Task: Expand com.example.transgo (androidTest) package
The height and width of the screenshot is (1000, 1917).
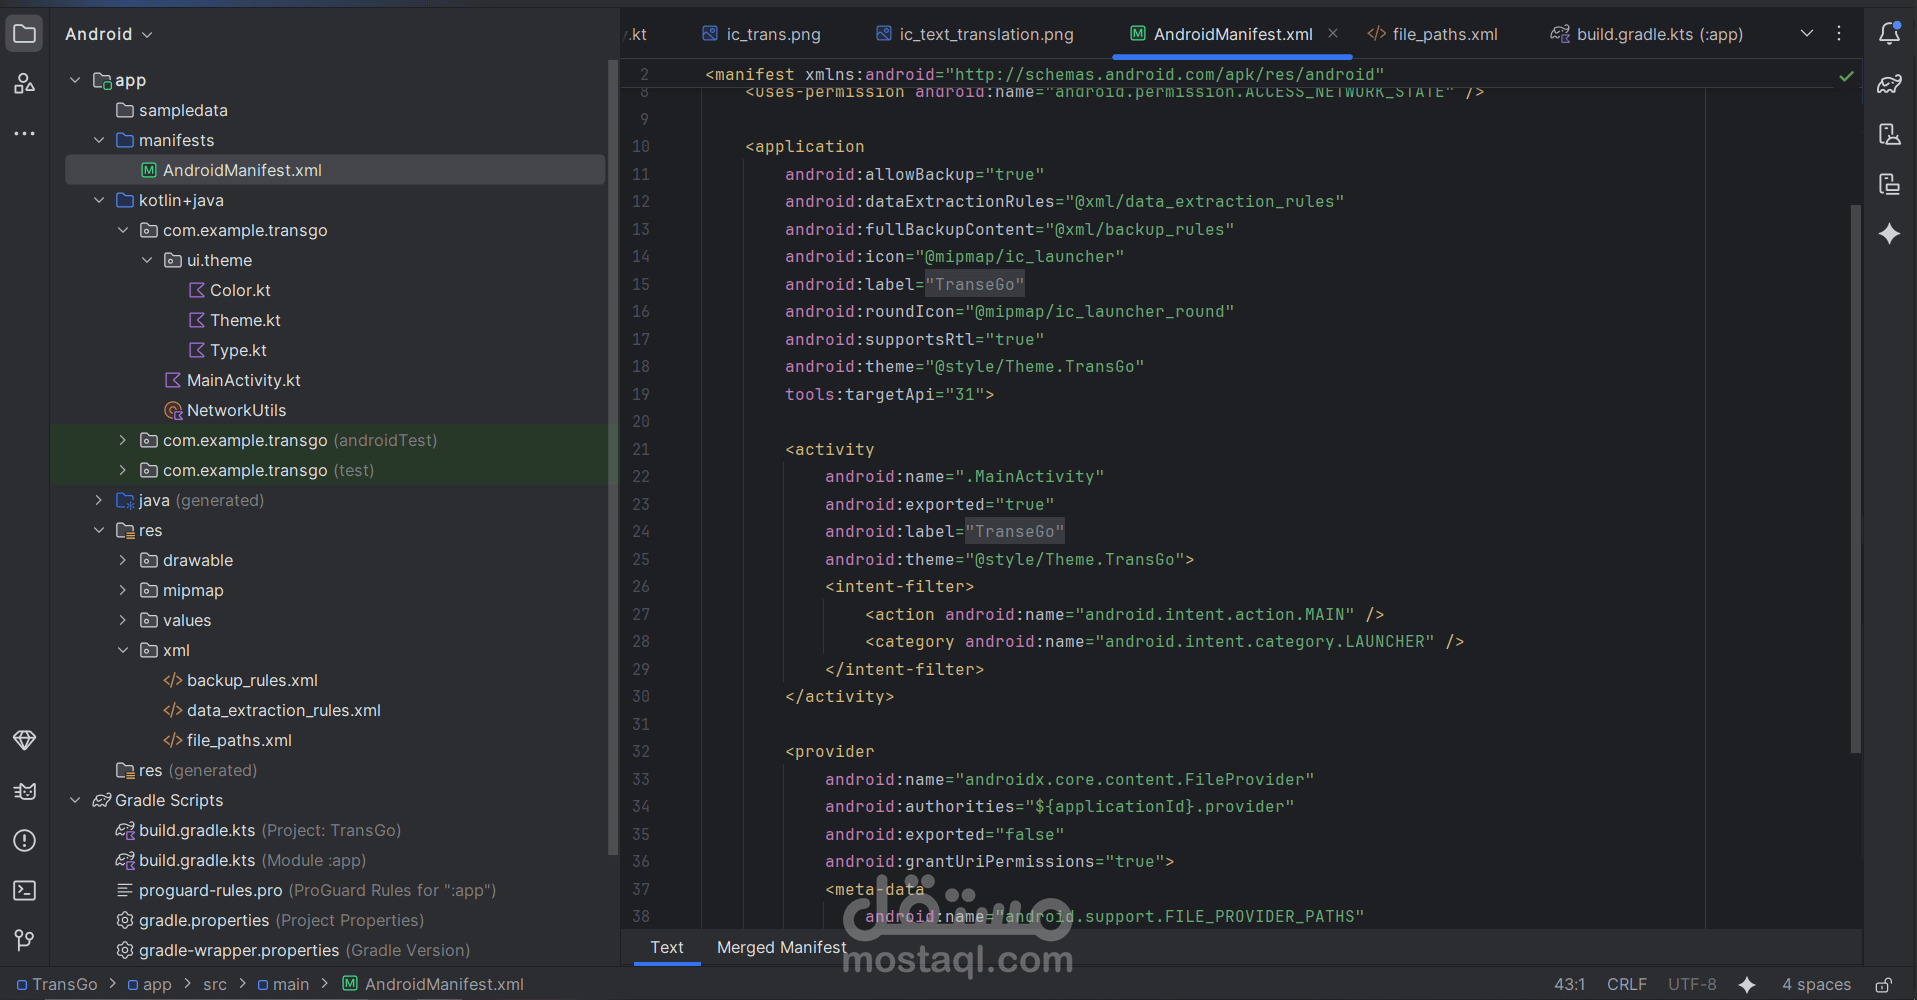Action: (x=123, y=440)
